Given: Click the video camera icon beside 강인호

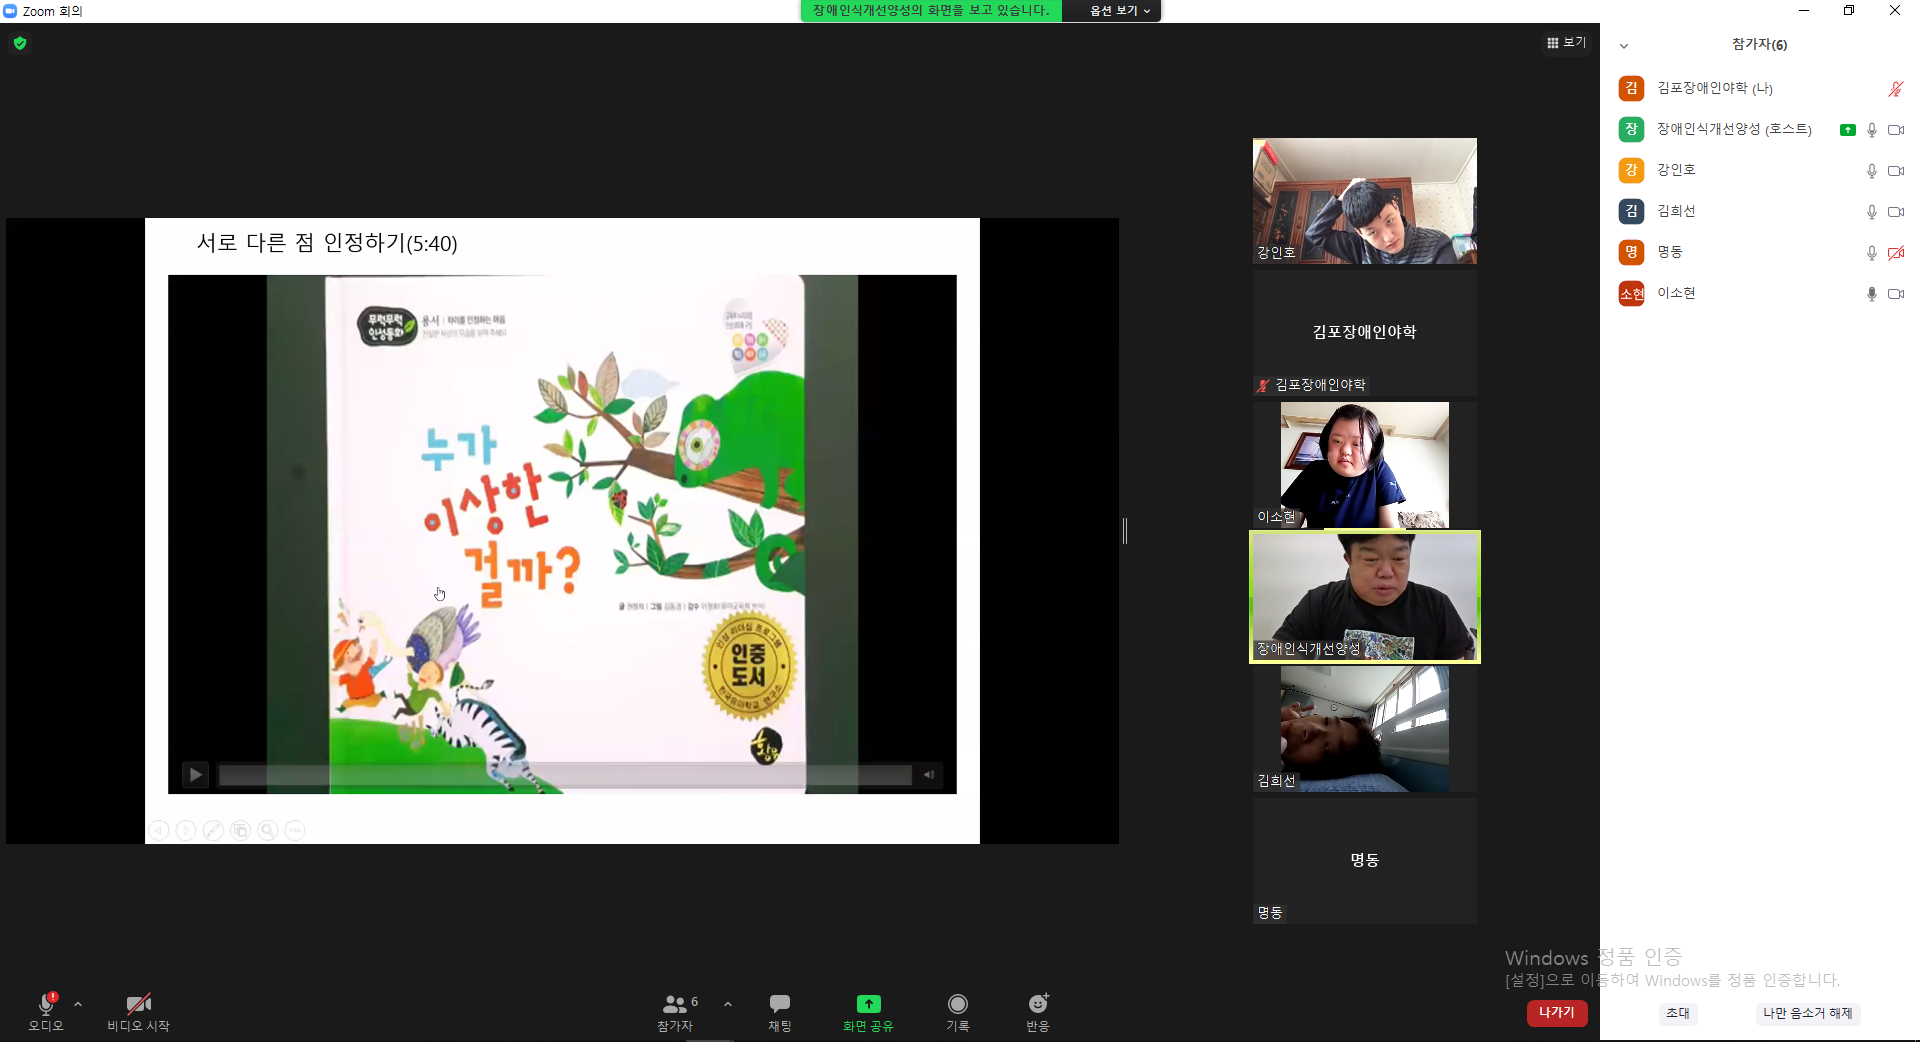Looking at the screenshot, I should tap(1895, 171).
